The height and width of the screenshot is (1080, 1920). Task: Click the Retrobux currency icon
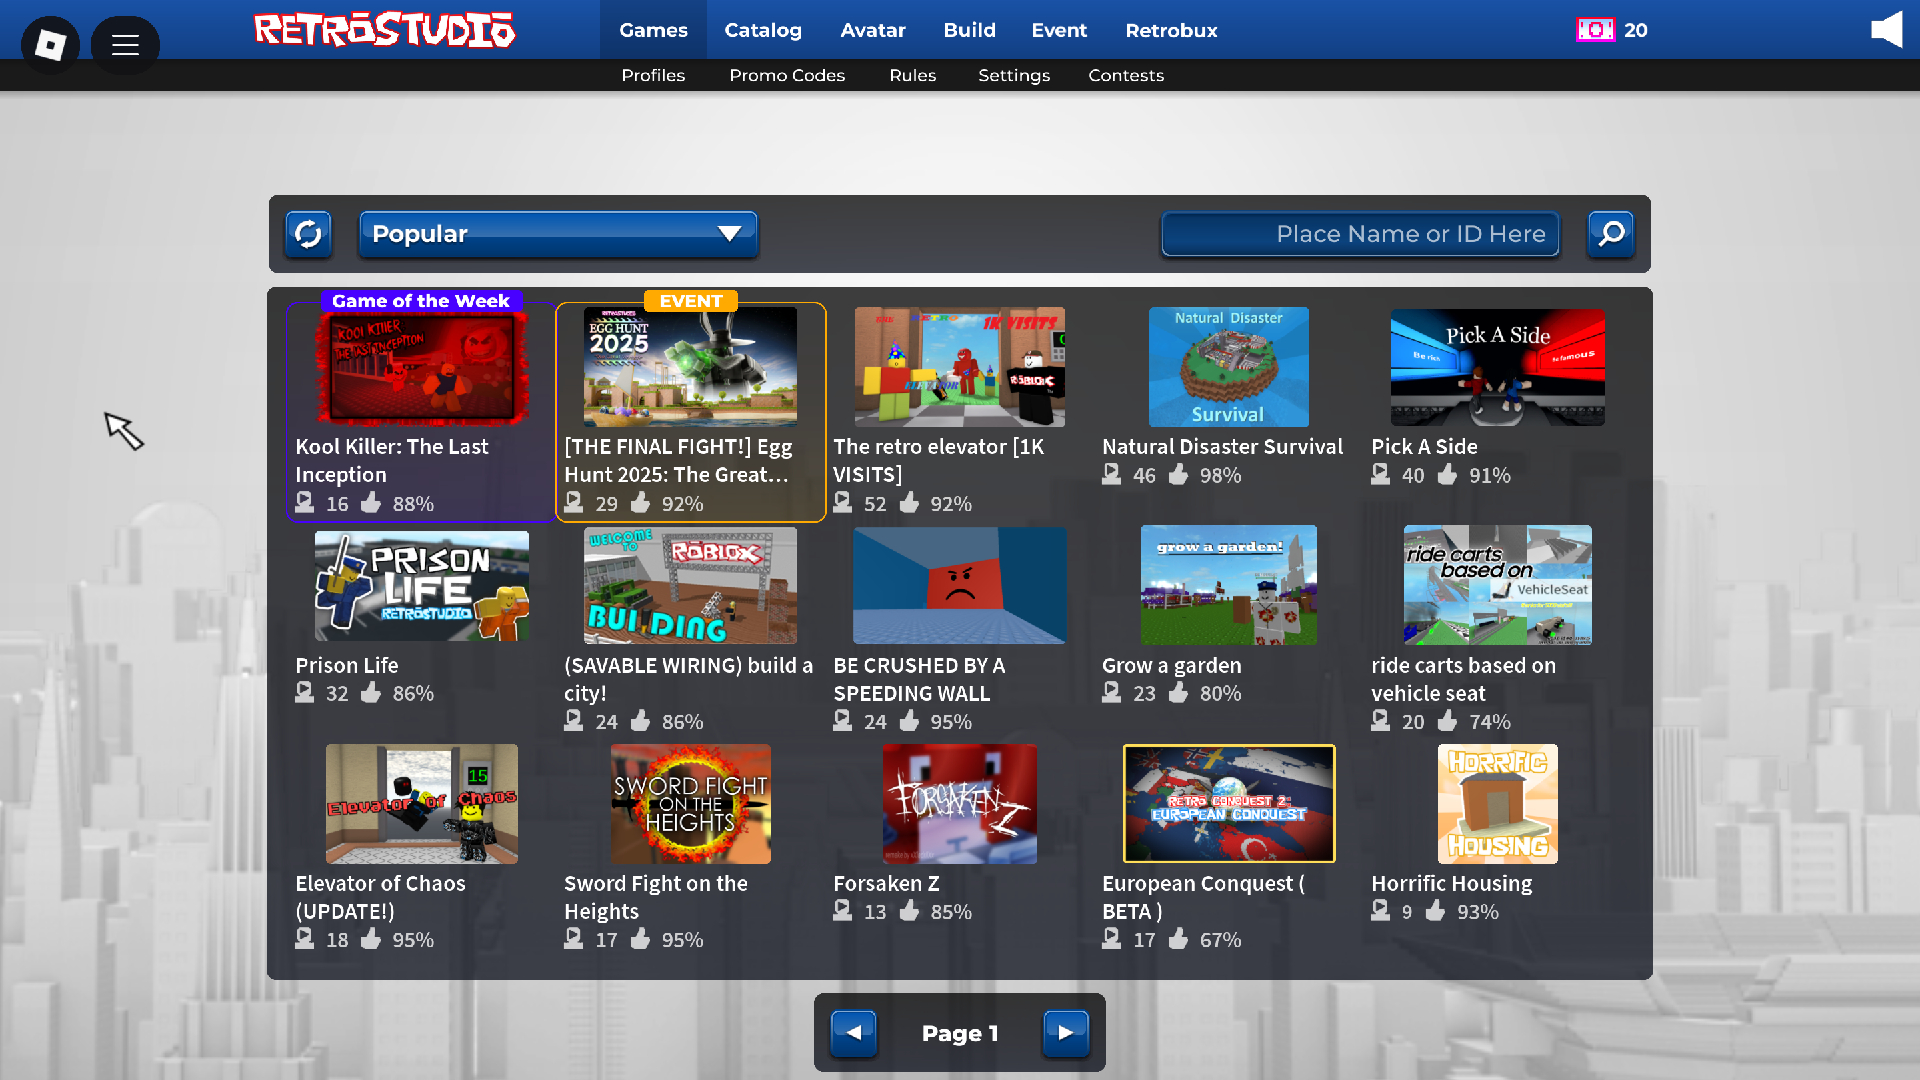1595,30
